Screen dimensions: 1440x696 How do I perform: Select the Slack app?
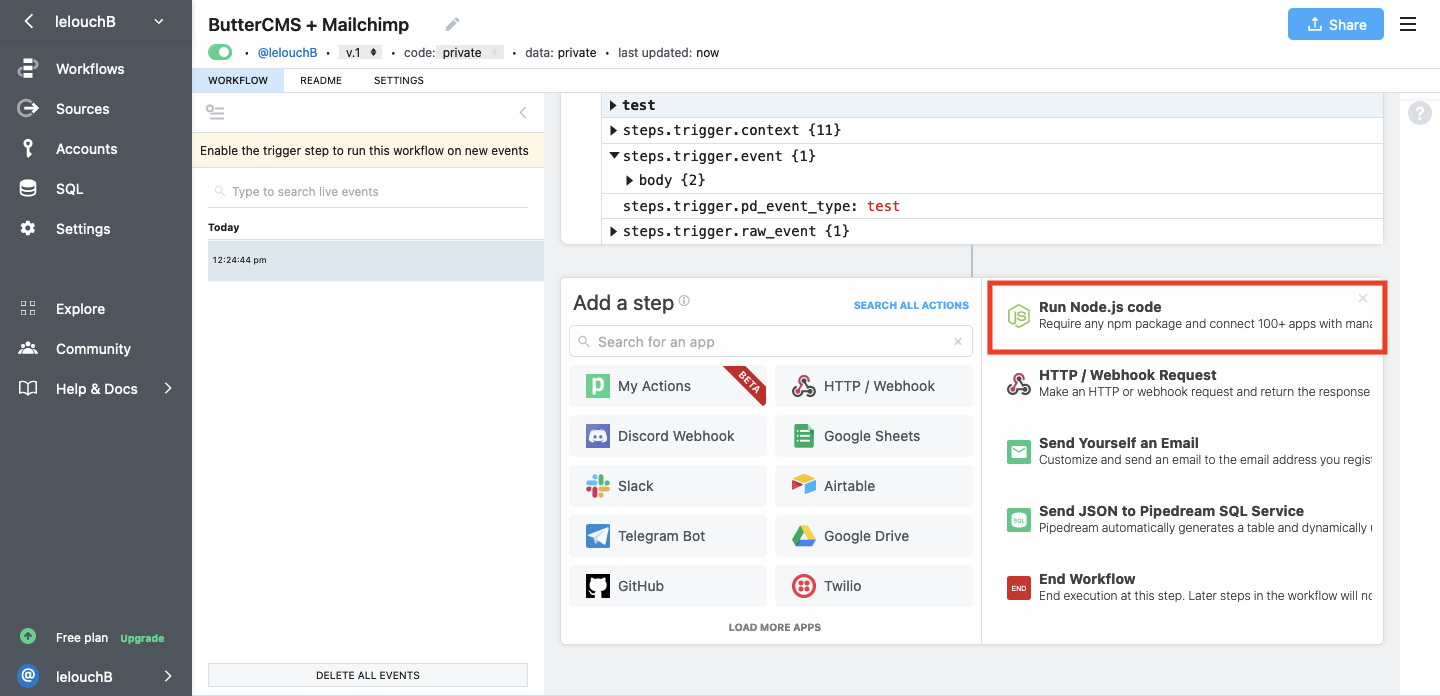668,486
